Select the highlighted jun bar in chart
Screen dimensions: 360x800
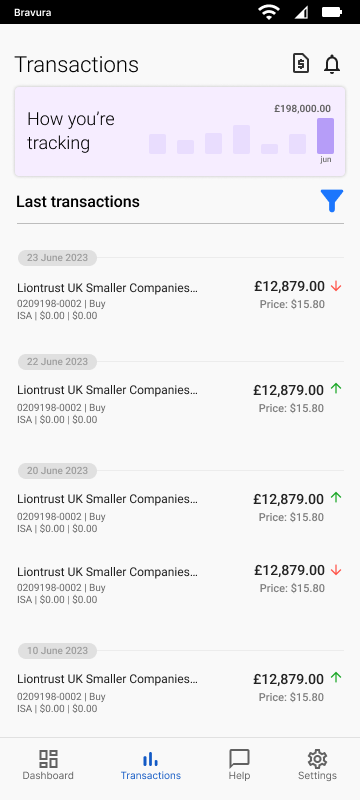pos(325,136)
